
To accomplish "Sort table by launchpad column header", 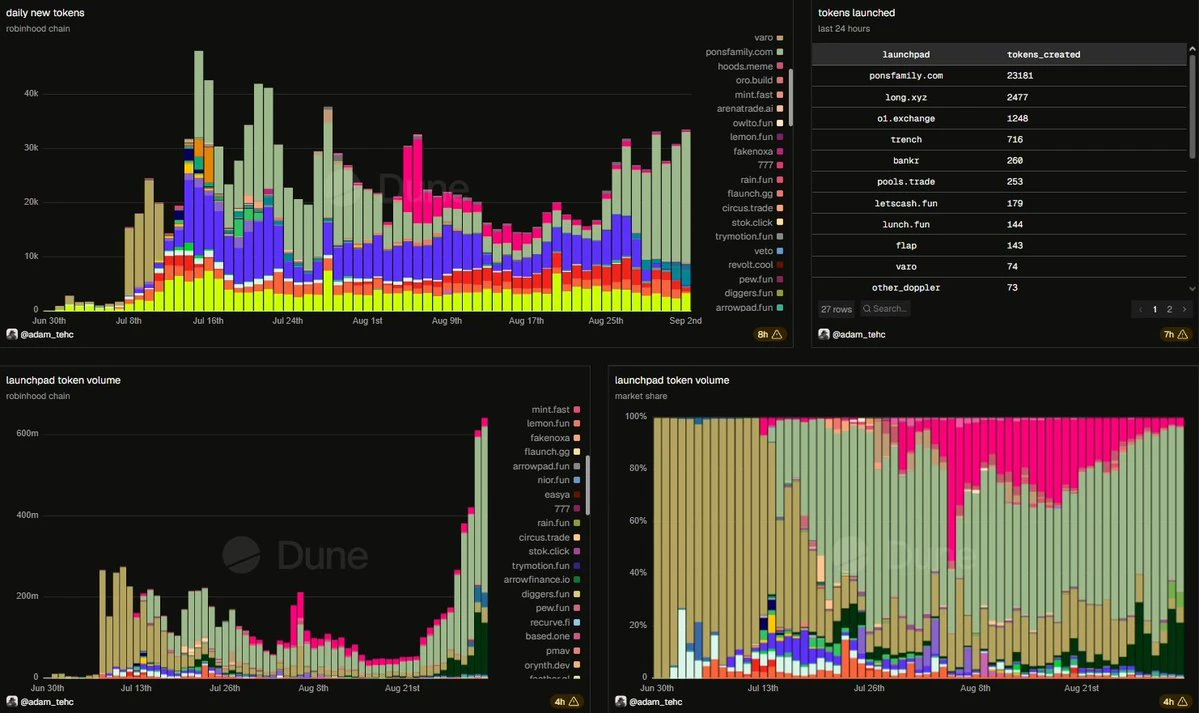I will pyautogui.click(x=906, y=54).
